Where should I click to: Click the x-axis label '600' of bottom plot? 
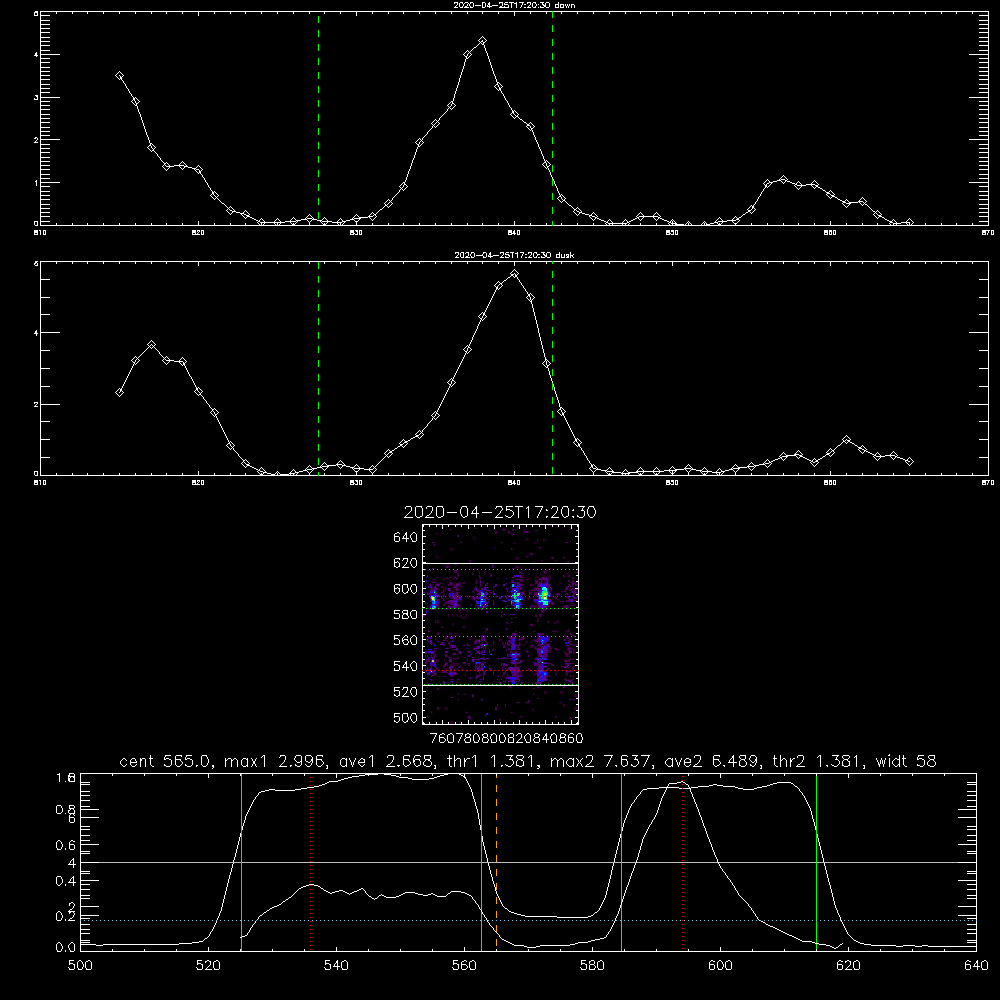point(720,966)
